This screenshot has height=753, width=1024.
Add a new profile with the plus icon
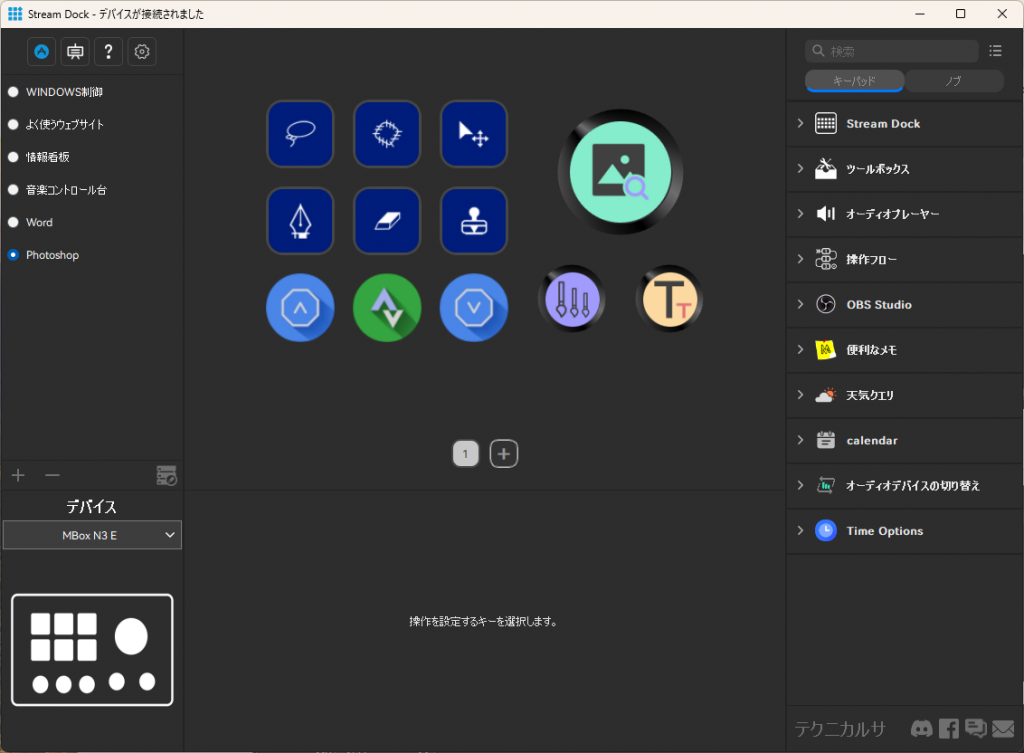(x=18, y=475)
